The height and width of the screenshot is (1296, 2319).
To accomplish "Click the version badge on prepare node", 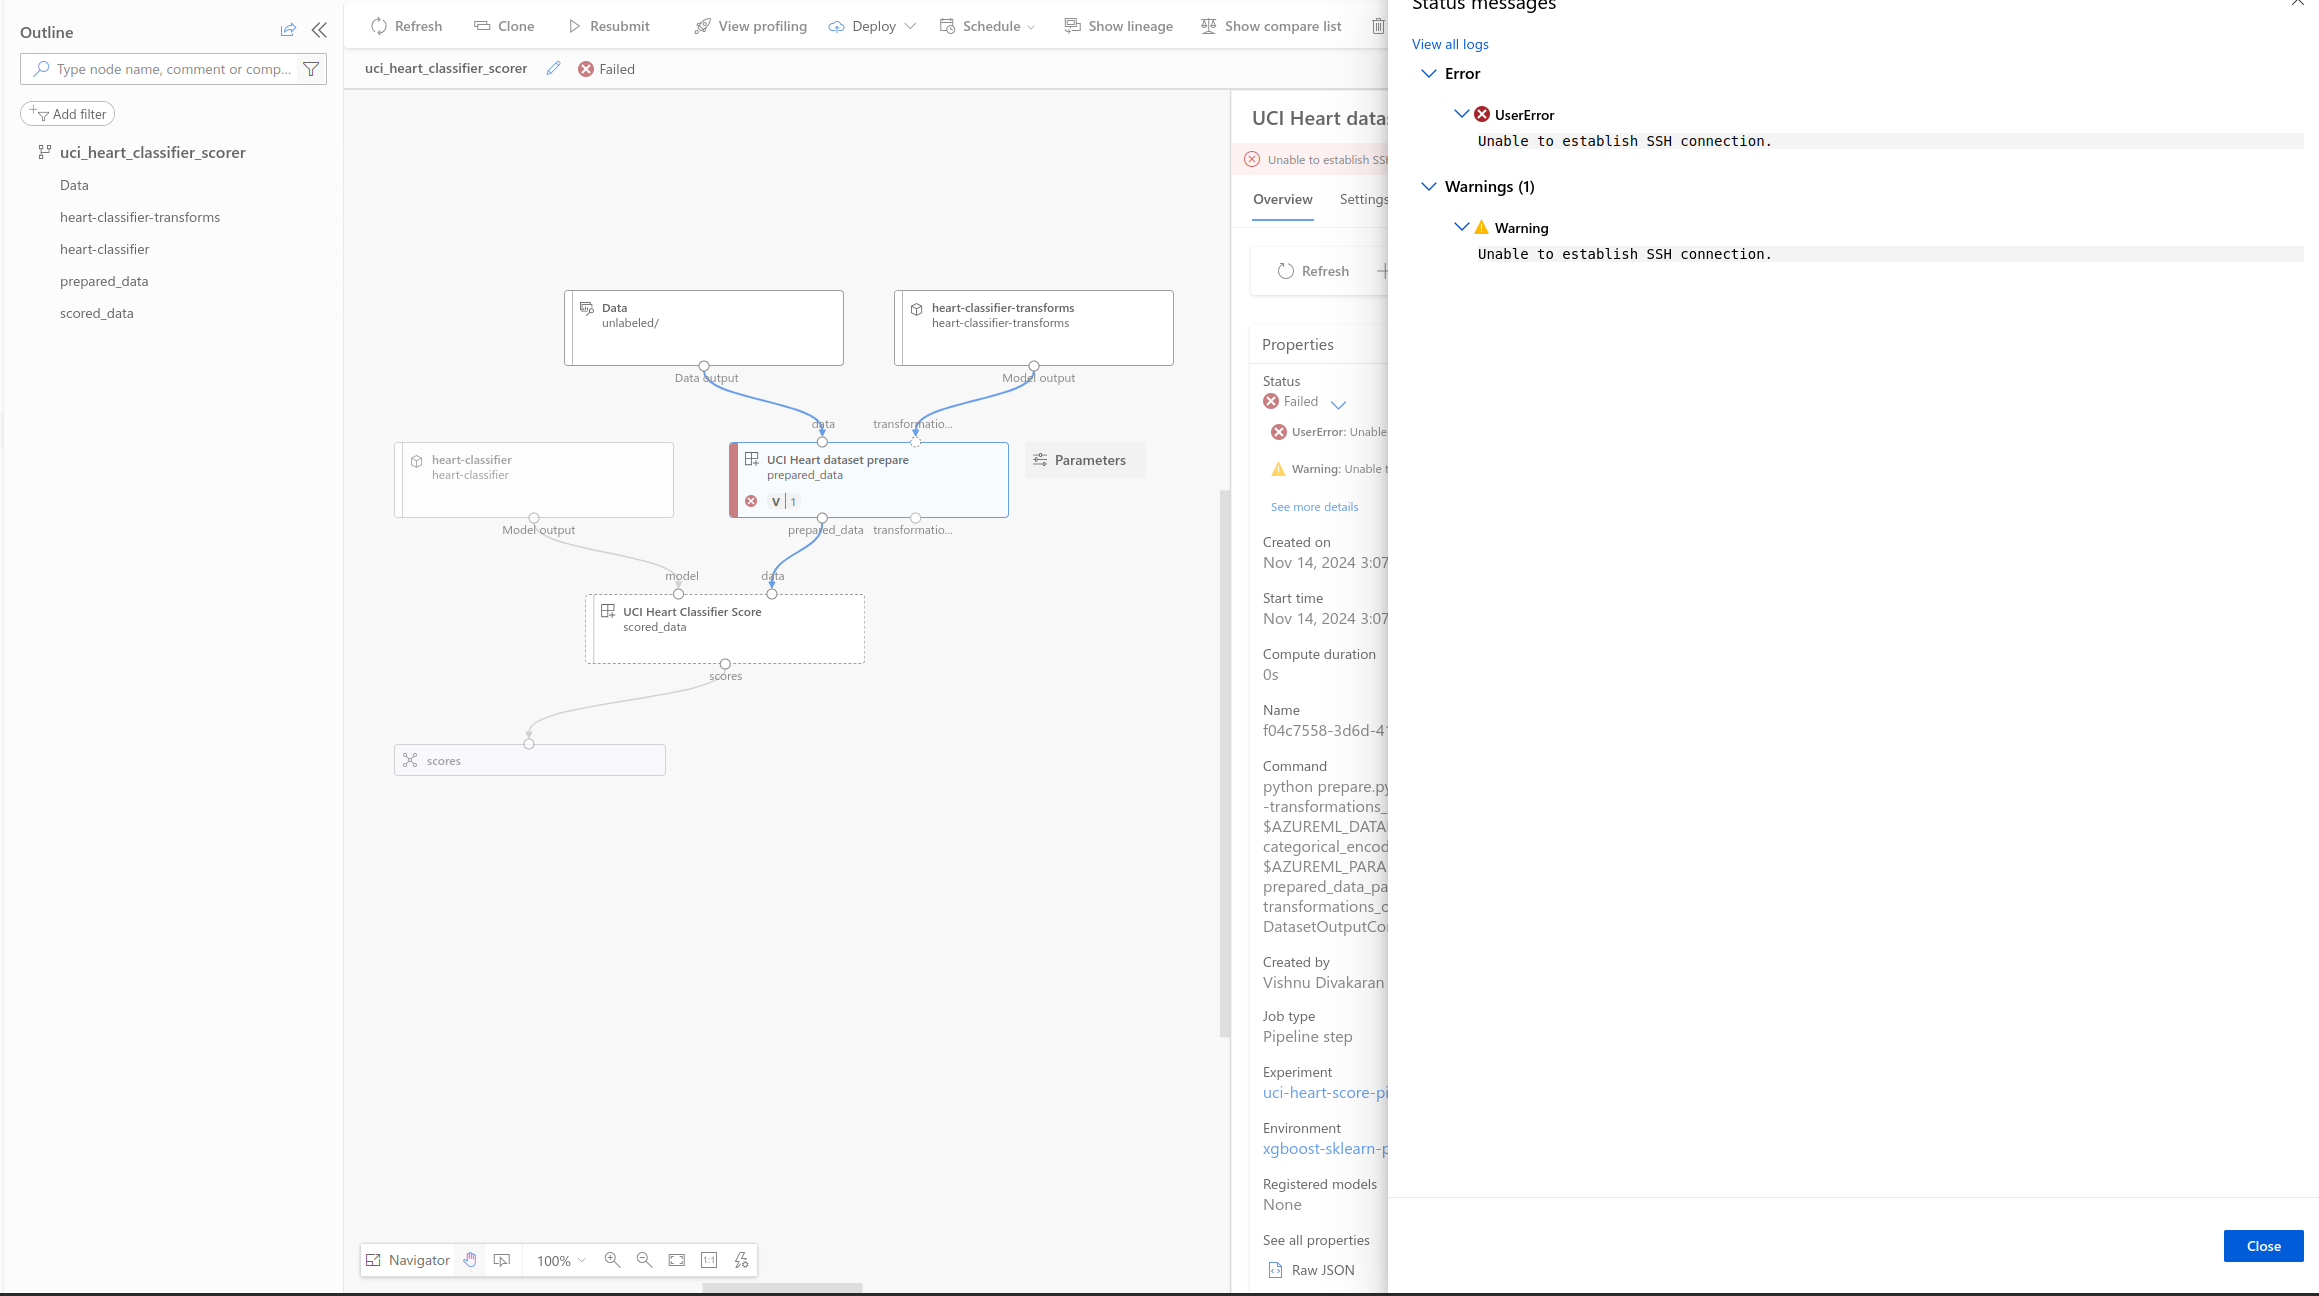I will 784,501.
